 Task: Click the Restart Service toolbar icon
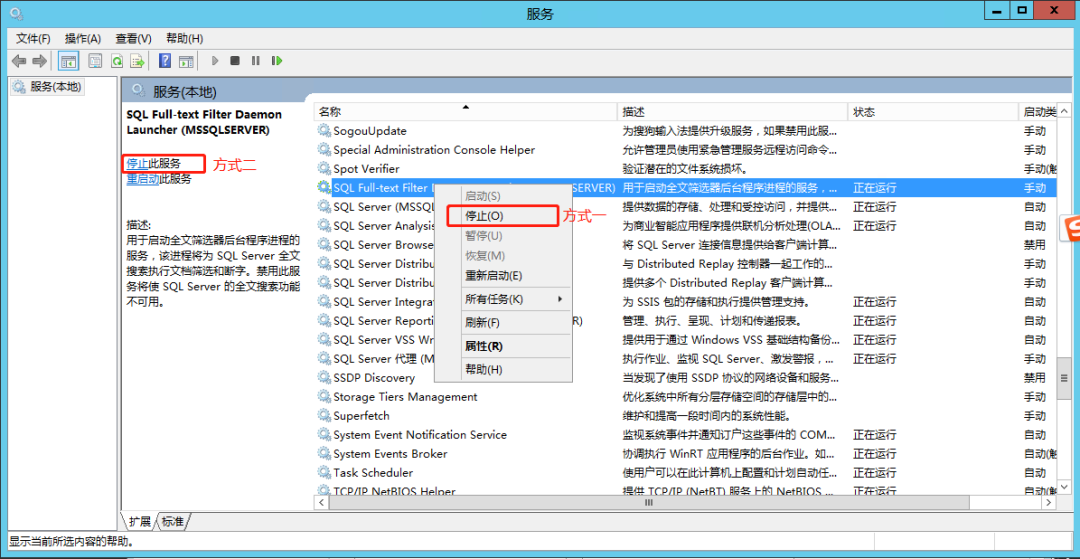point(276,61)
